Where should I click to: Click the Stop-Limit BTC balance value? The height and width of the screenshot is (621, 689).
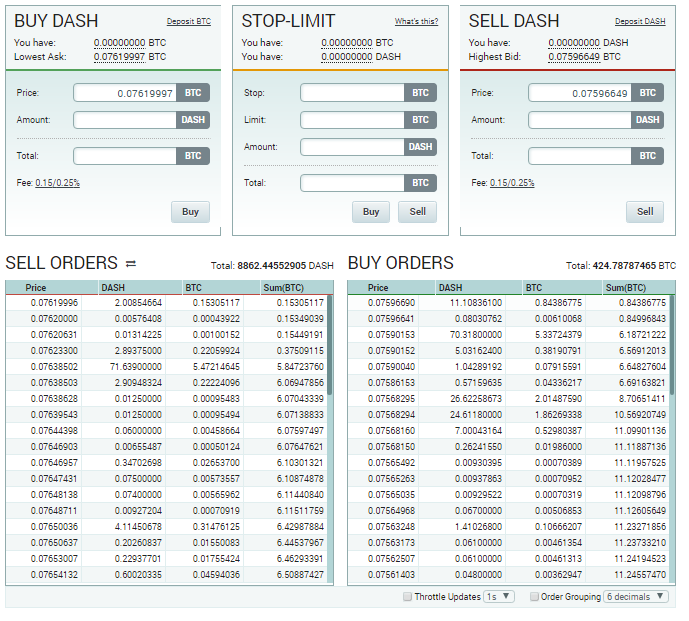tap(347, 43)
